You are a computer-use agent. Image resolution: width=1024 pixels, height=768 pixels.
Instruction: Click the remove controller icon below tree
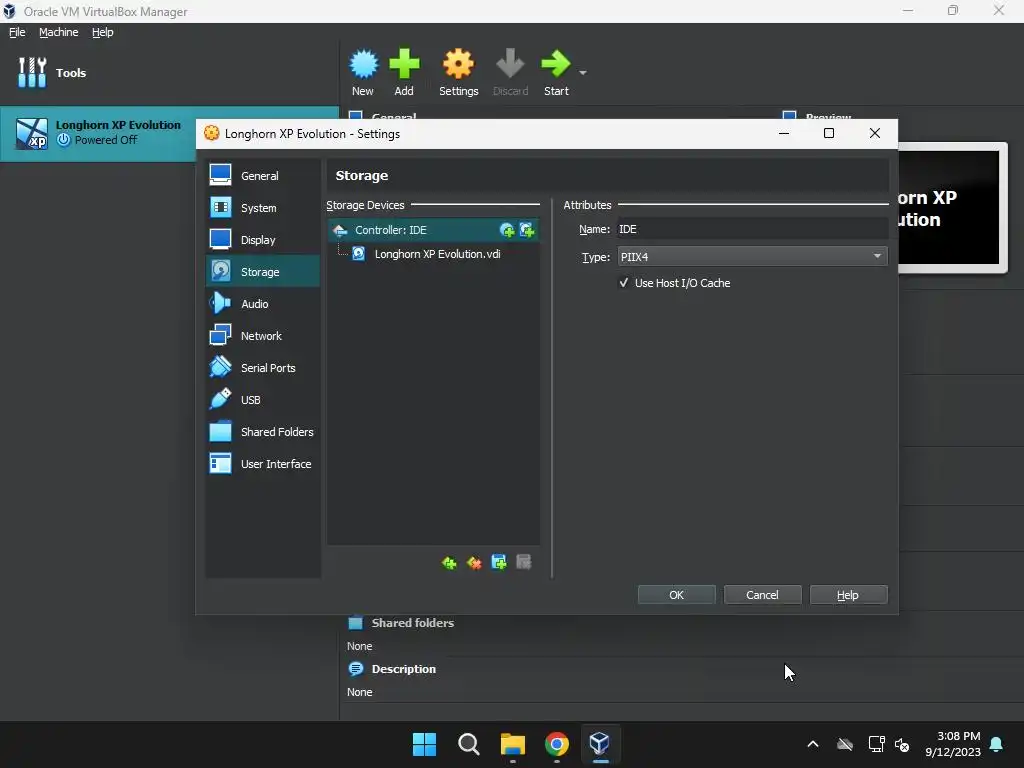click(474, 563)
